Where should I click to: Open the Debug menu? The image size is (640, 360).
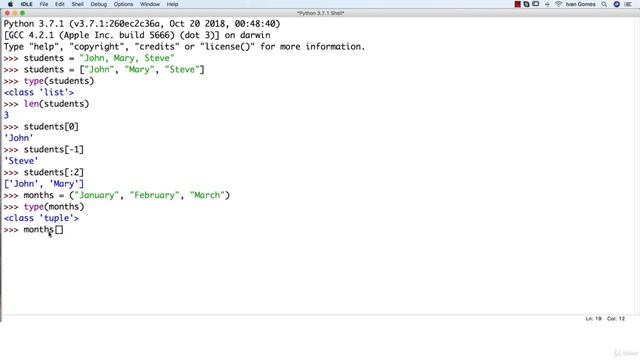[x=98, y=4]
